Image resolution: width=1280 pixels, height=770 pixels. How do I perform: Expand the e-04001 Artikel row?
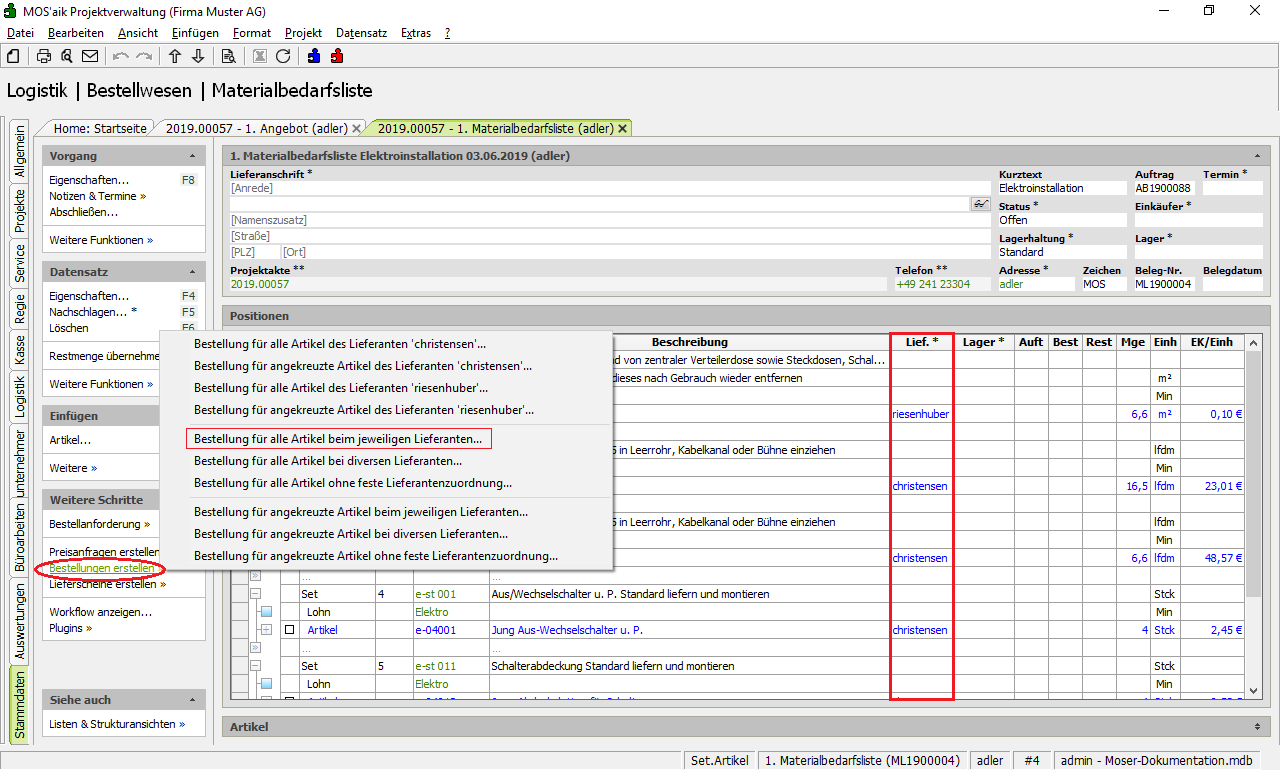point(266,630)
